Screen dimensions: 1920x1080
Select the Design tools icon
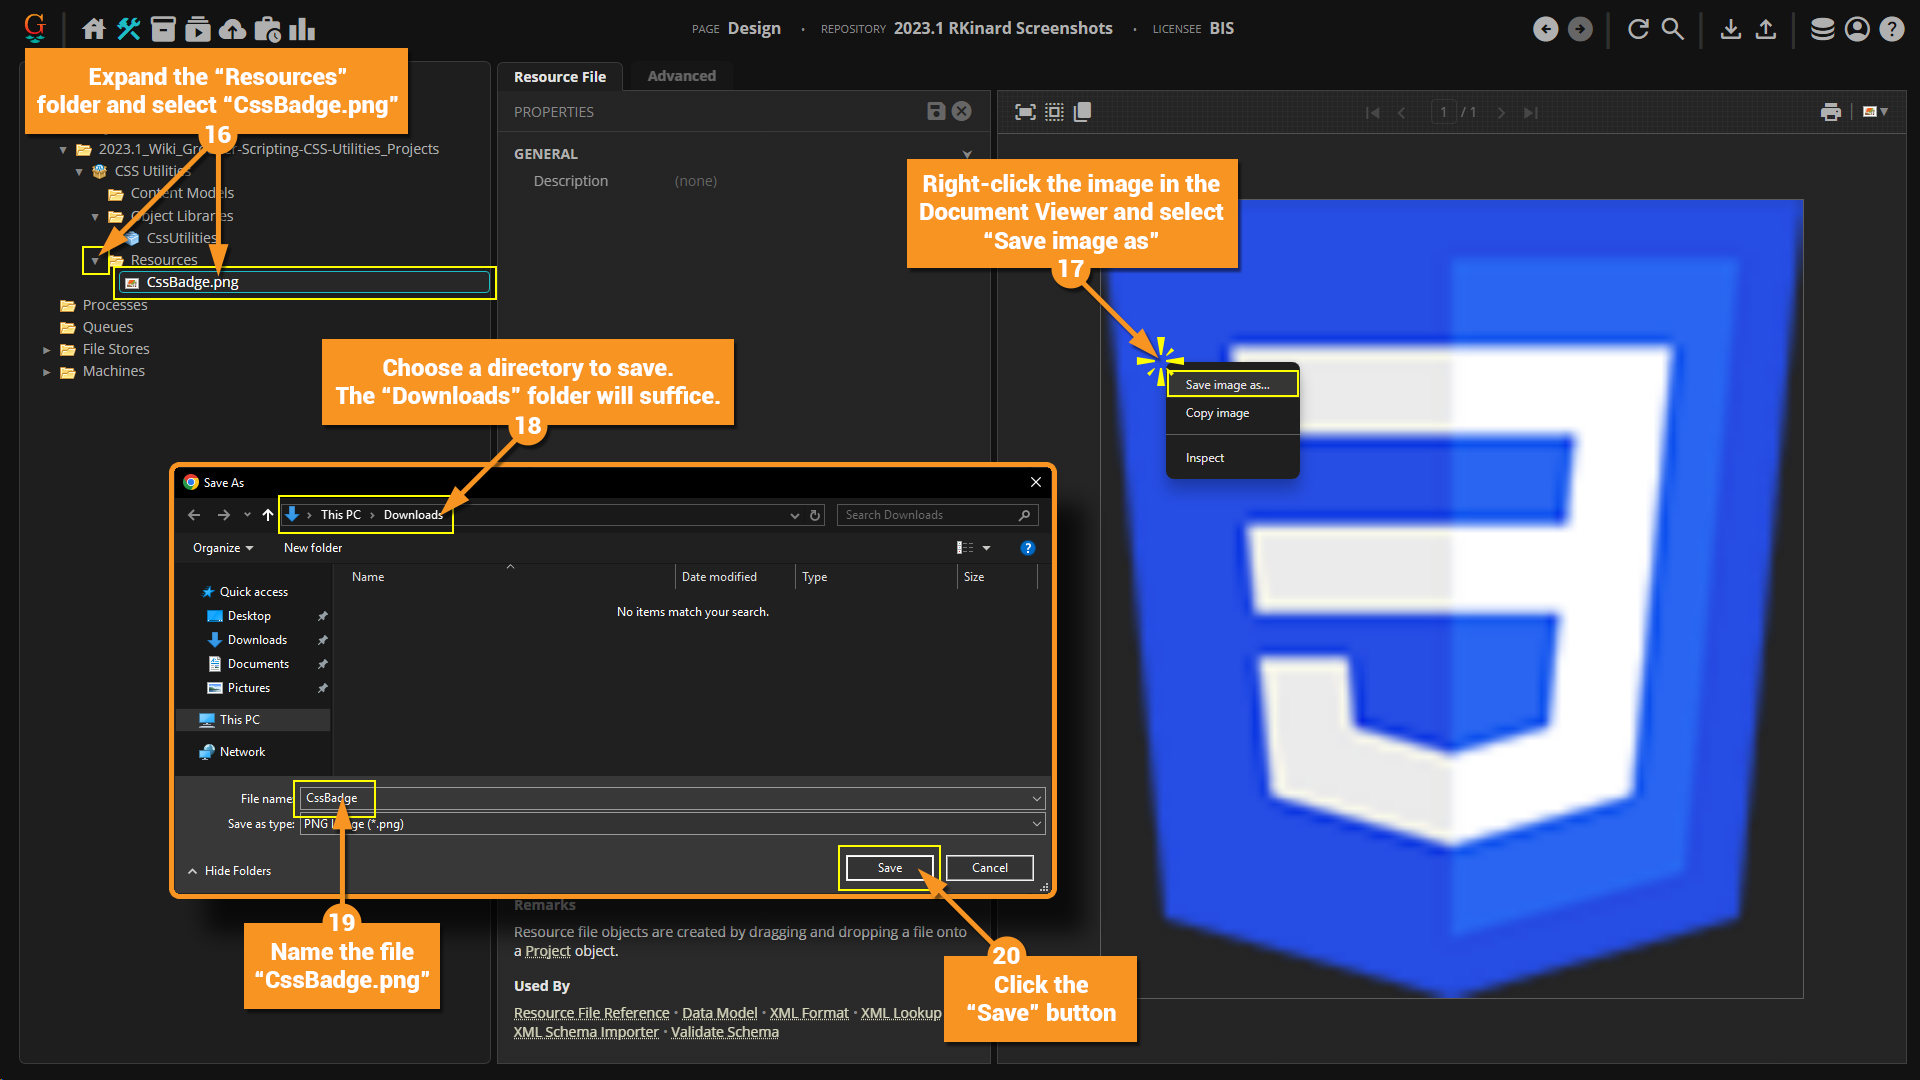(x=128, y=29)
